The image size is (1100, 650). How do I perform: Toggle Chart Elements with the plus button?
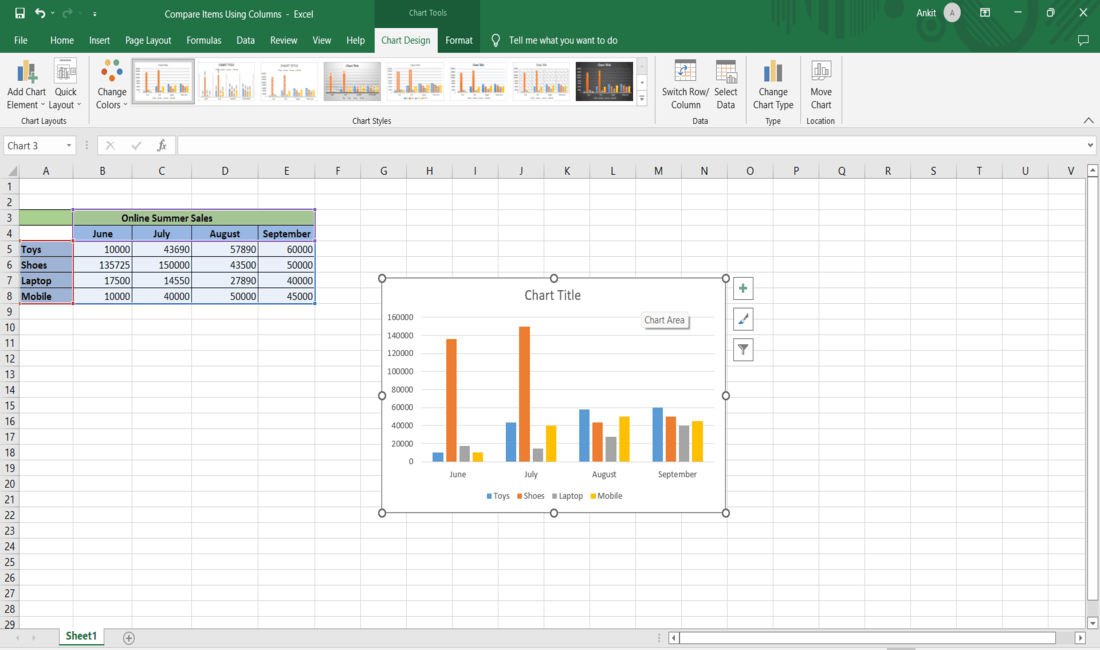(x=743, y=288)
